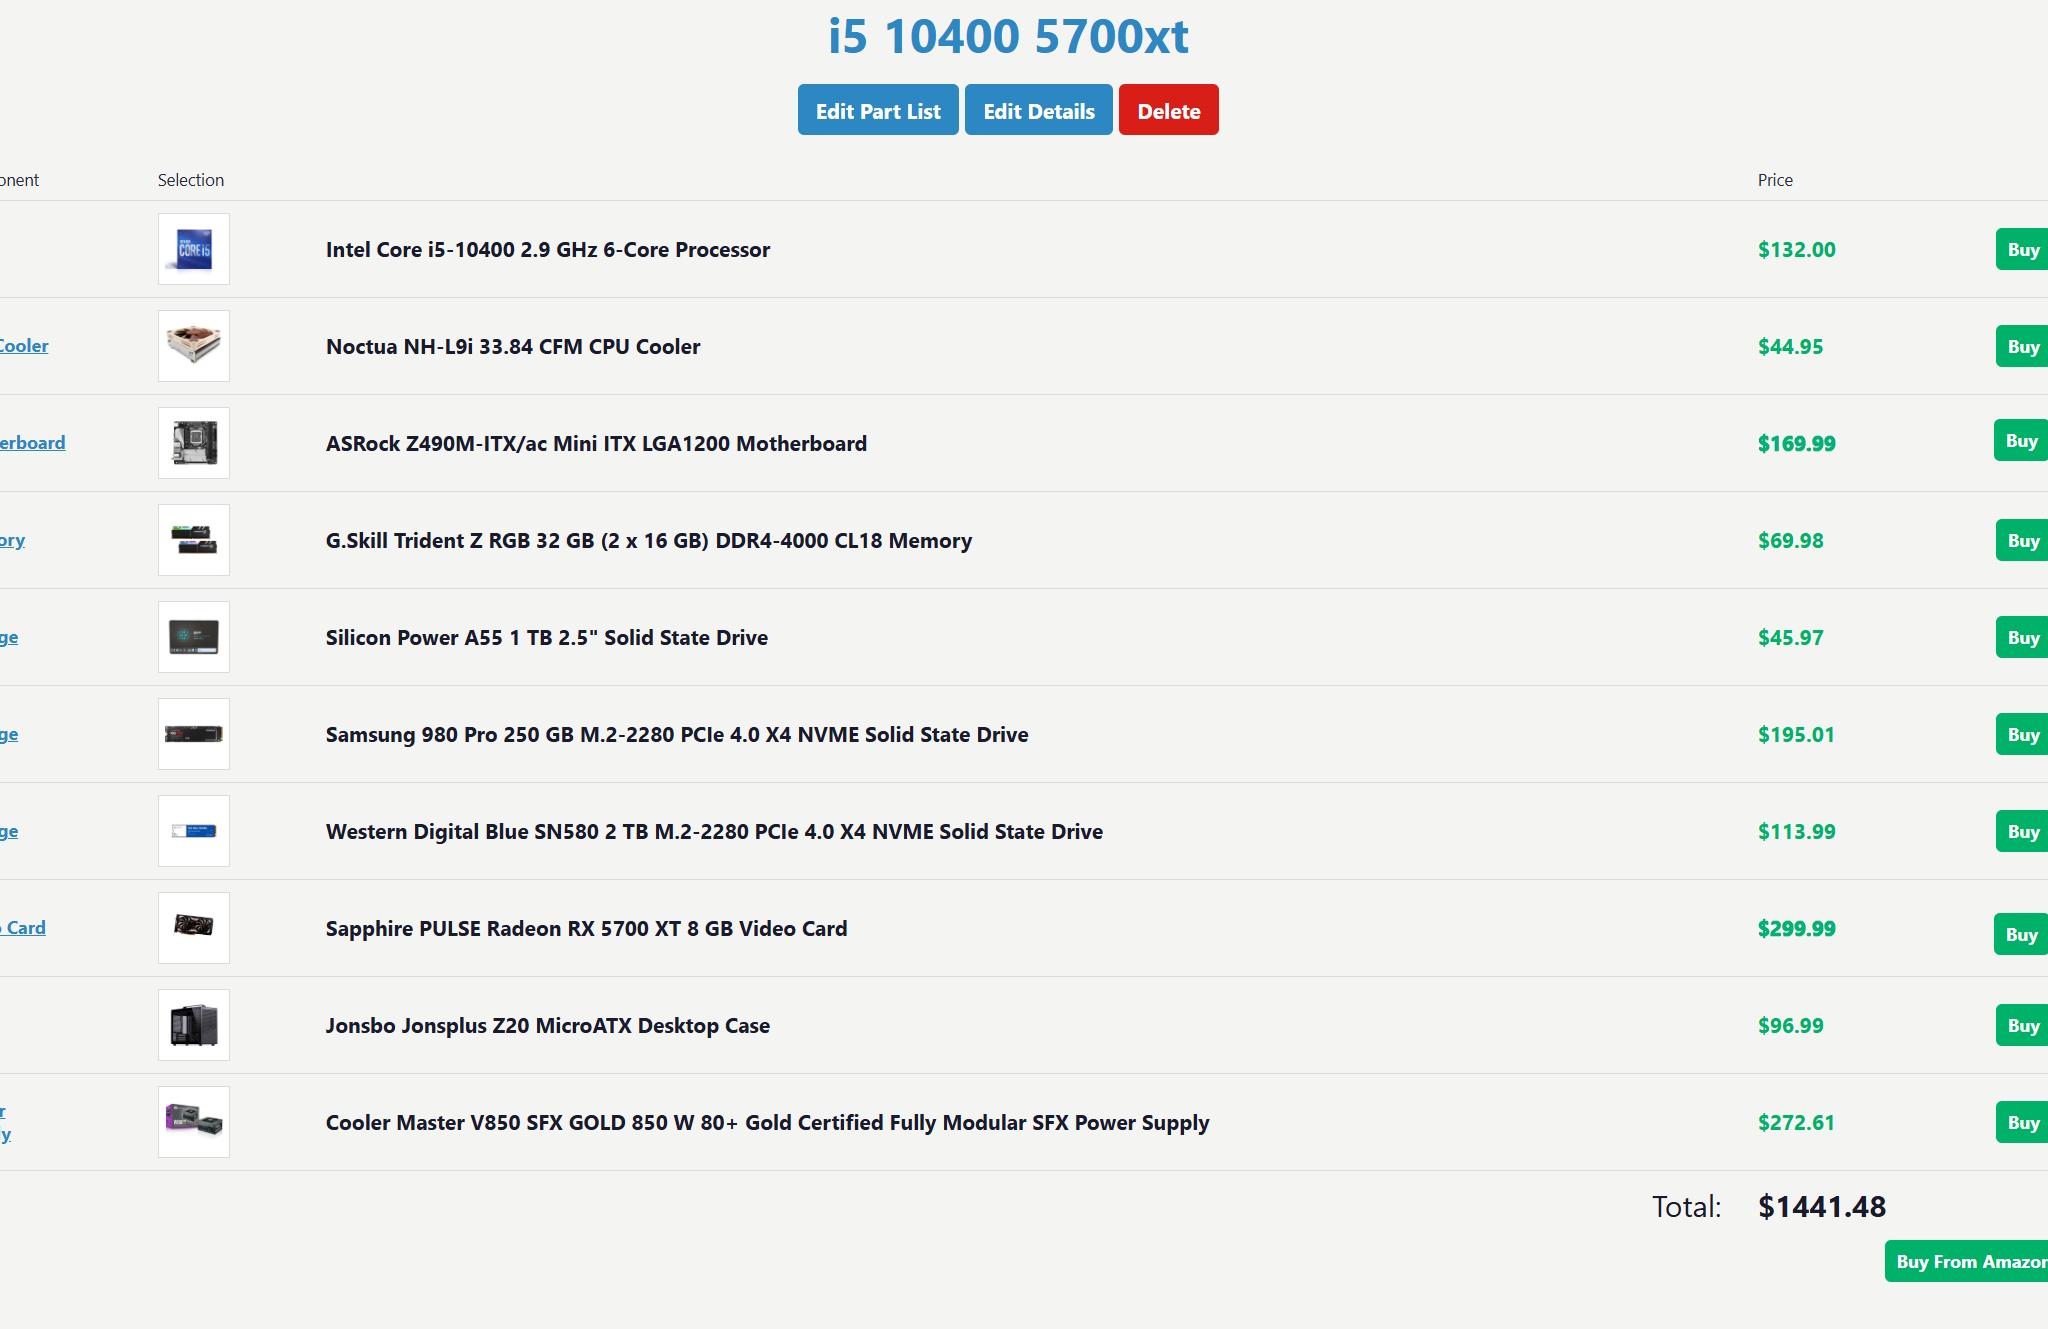The image size is (2048, 1329).
Task: Open the Cooler Master V850 power supply thumbnail
Action: [x=194, y=1122]
